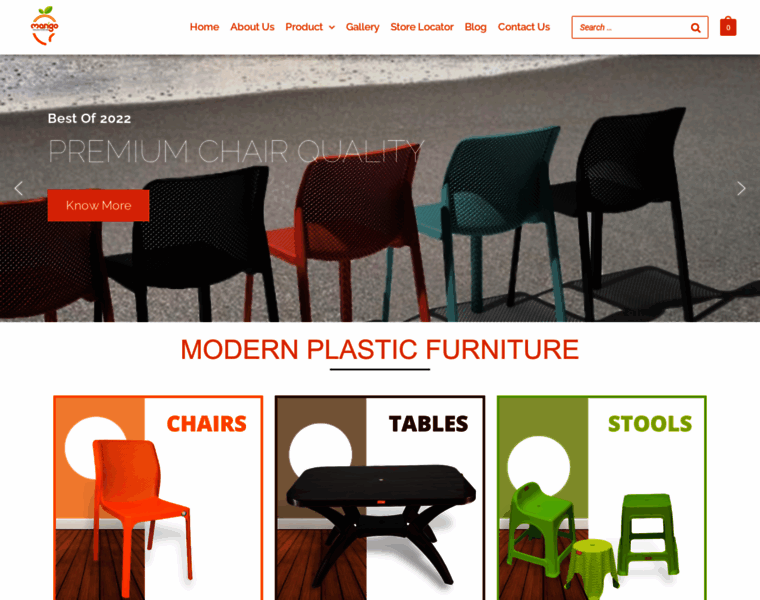Viewport: 760px width, 600px height.
Task: Click the Mango logo
Action: pos(45,26)
